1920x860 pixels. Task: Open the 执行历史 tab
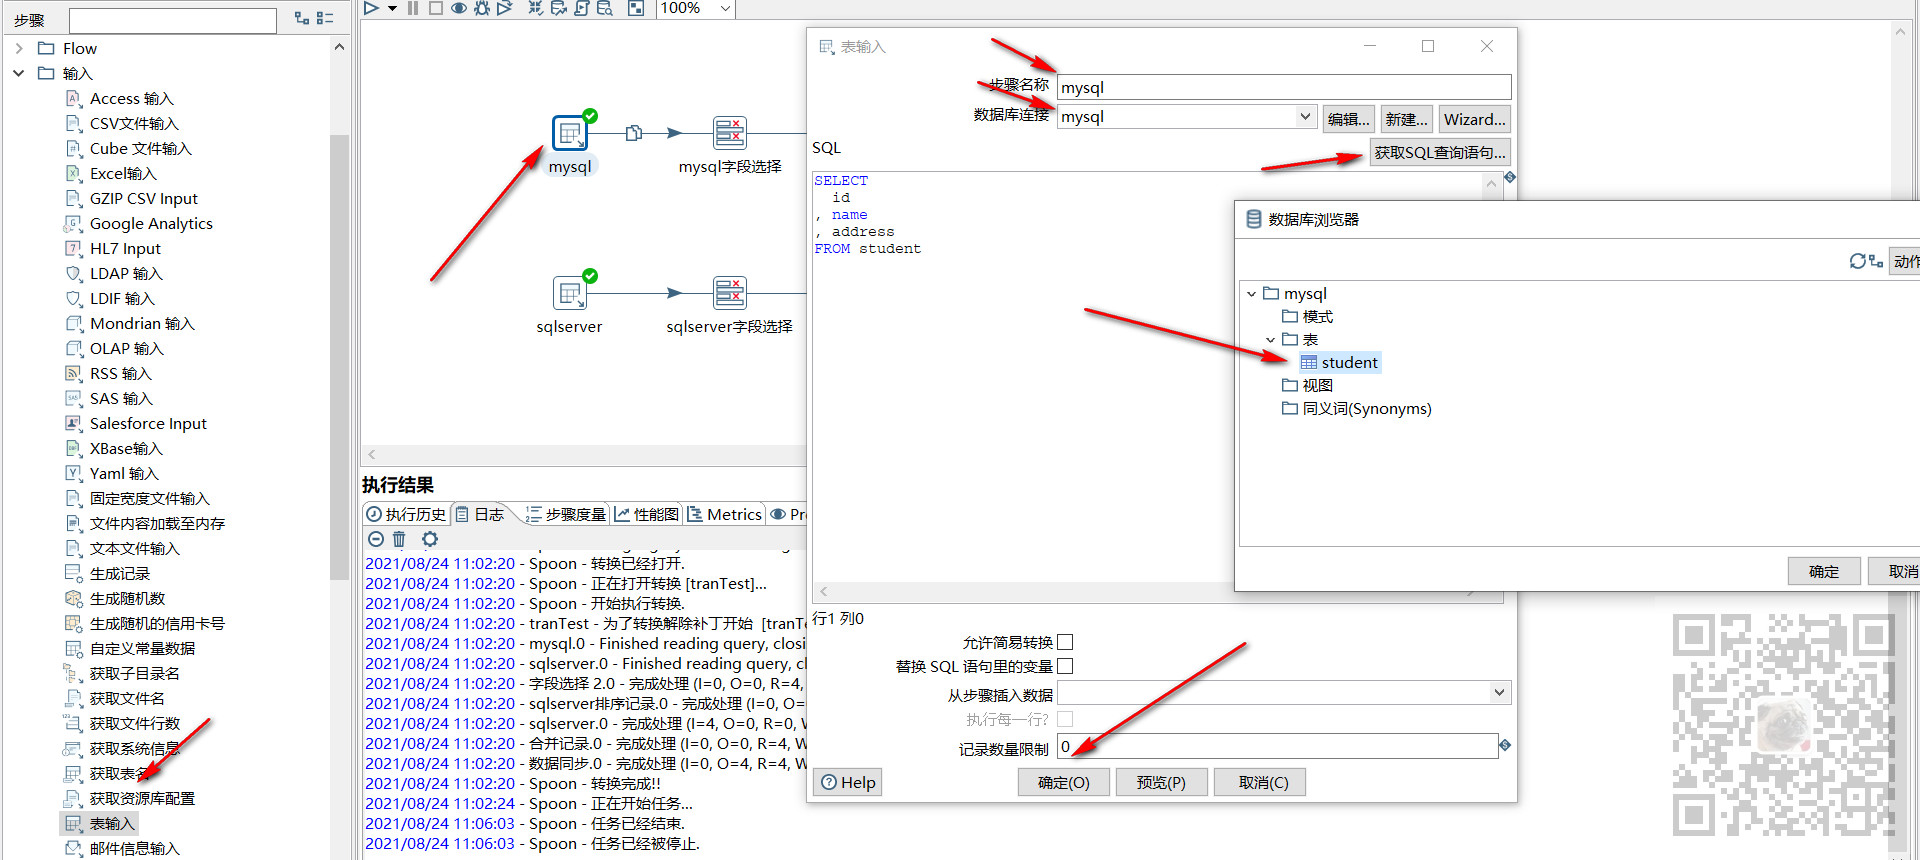pyautogui.click(x=406, y=514)
